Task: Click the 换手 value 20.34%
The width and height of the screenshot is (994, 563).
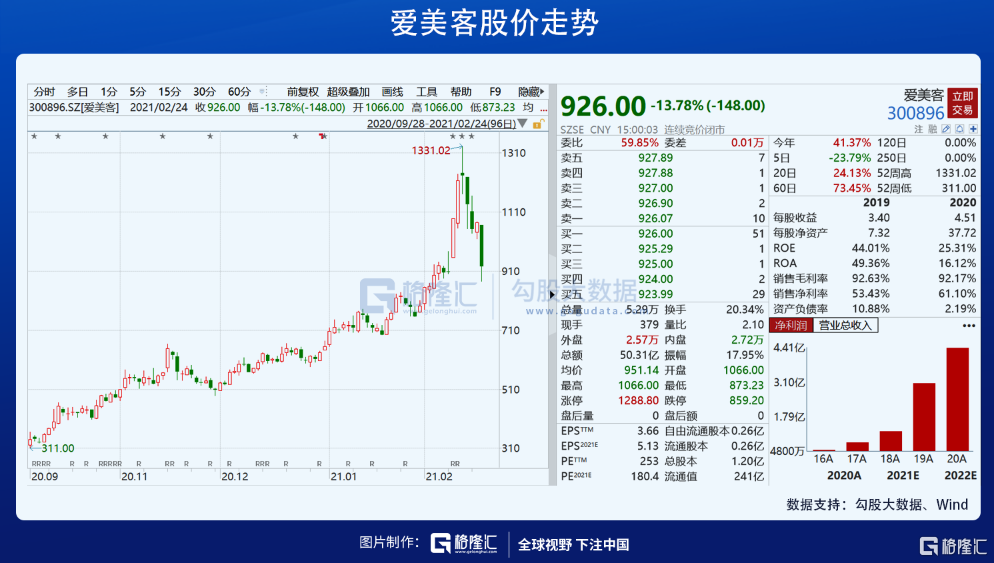Action: (x=745, y=309)
